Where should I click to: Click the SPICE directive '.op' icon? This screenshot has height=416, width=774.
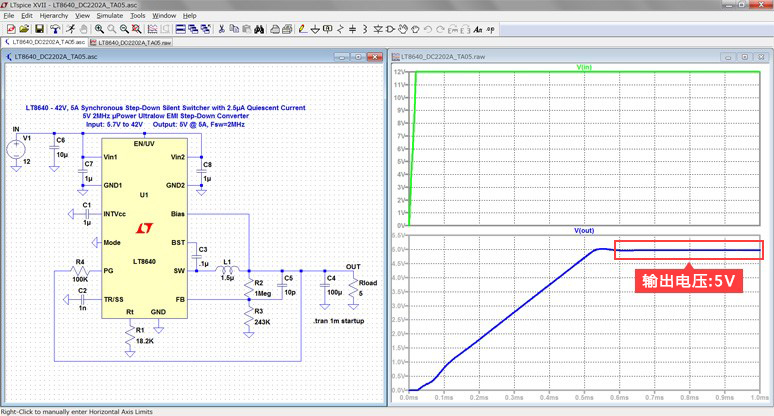[490, 29]
